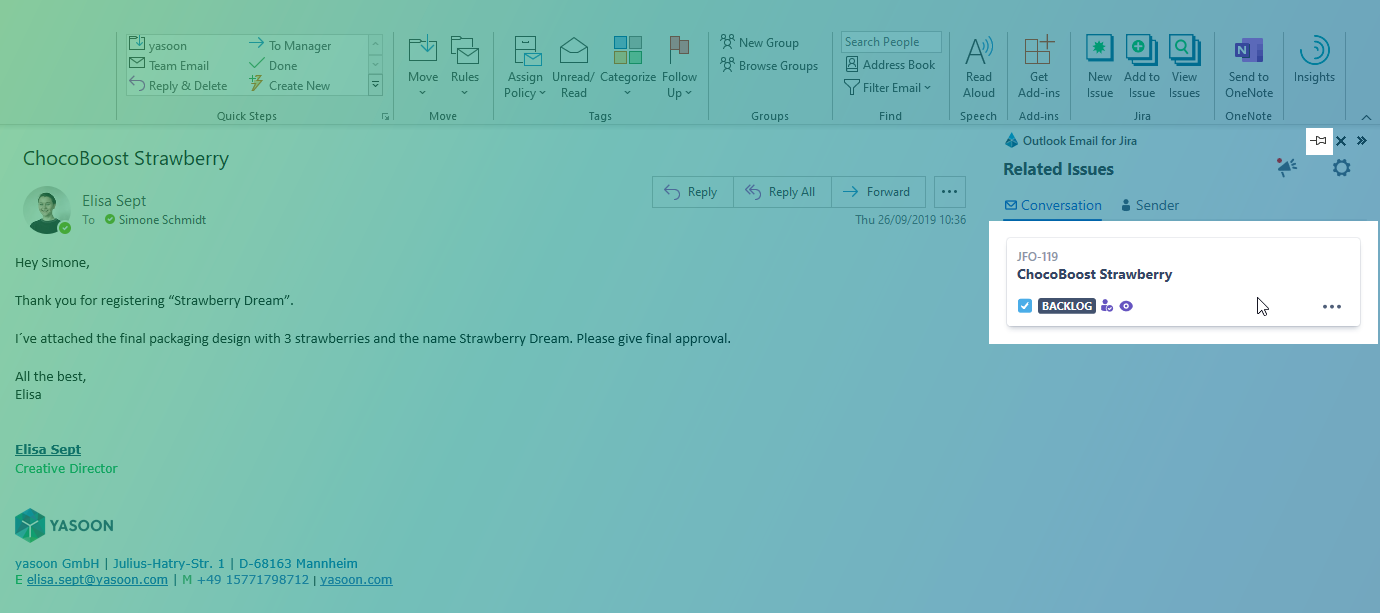Open the elisa.sept@yasoon.com email link
The image size is (1380, 613).
pos(97,580)
